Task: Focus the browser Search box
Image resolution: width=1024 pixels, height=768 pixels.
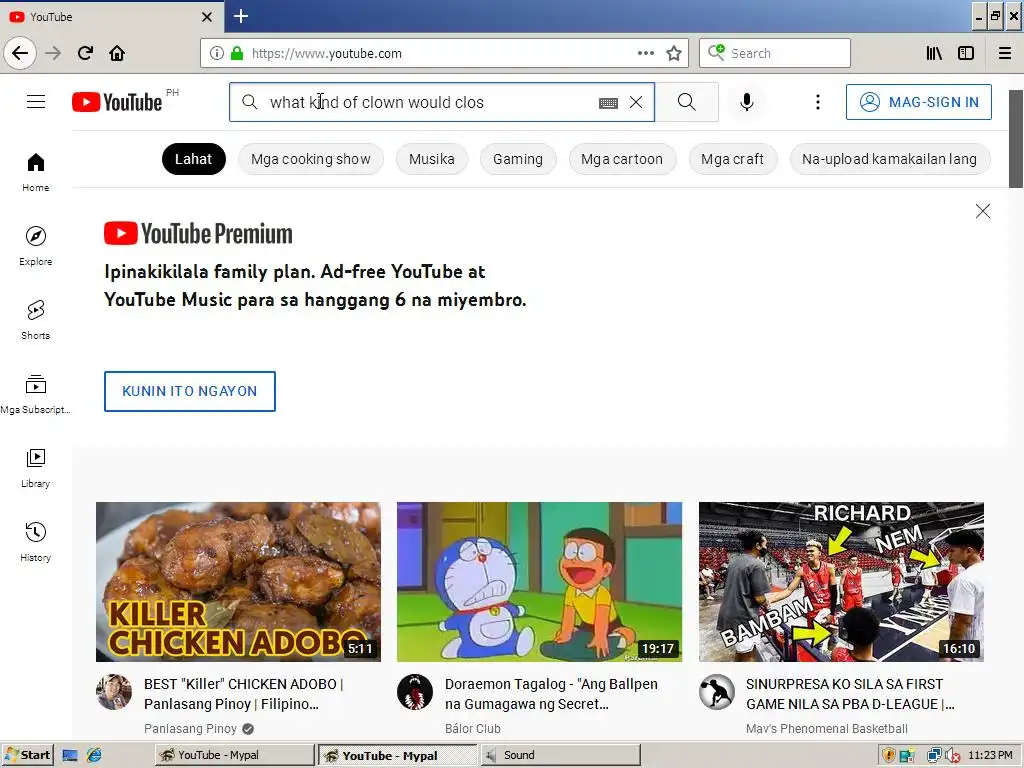Action: pos(775,53)
